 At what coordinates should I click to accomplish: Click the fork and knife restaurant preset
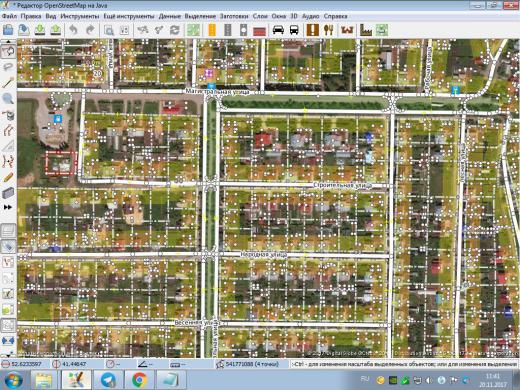click(329, 30)
